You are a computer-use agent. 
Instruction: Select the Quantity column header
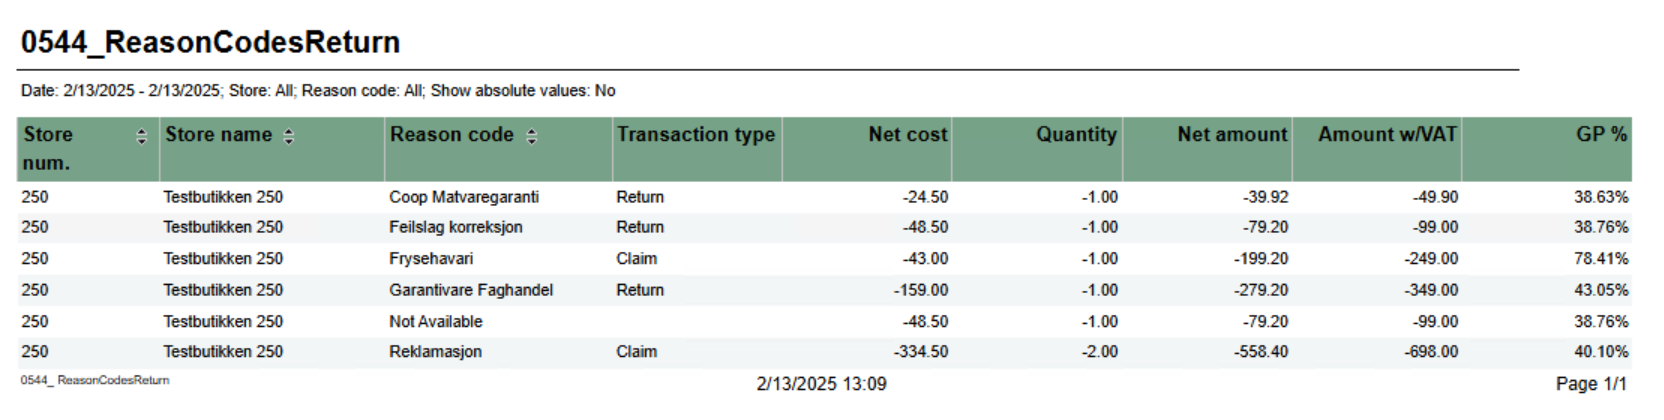click(1076, 135)
